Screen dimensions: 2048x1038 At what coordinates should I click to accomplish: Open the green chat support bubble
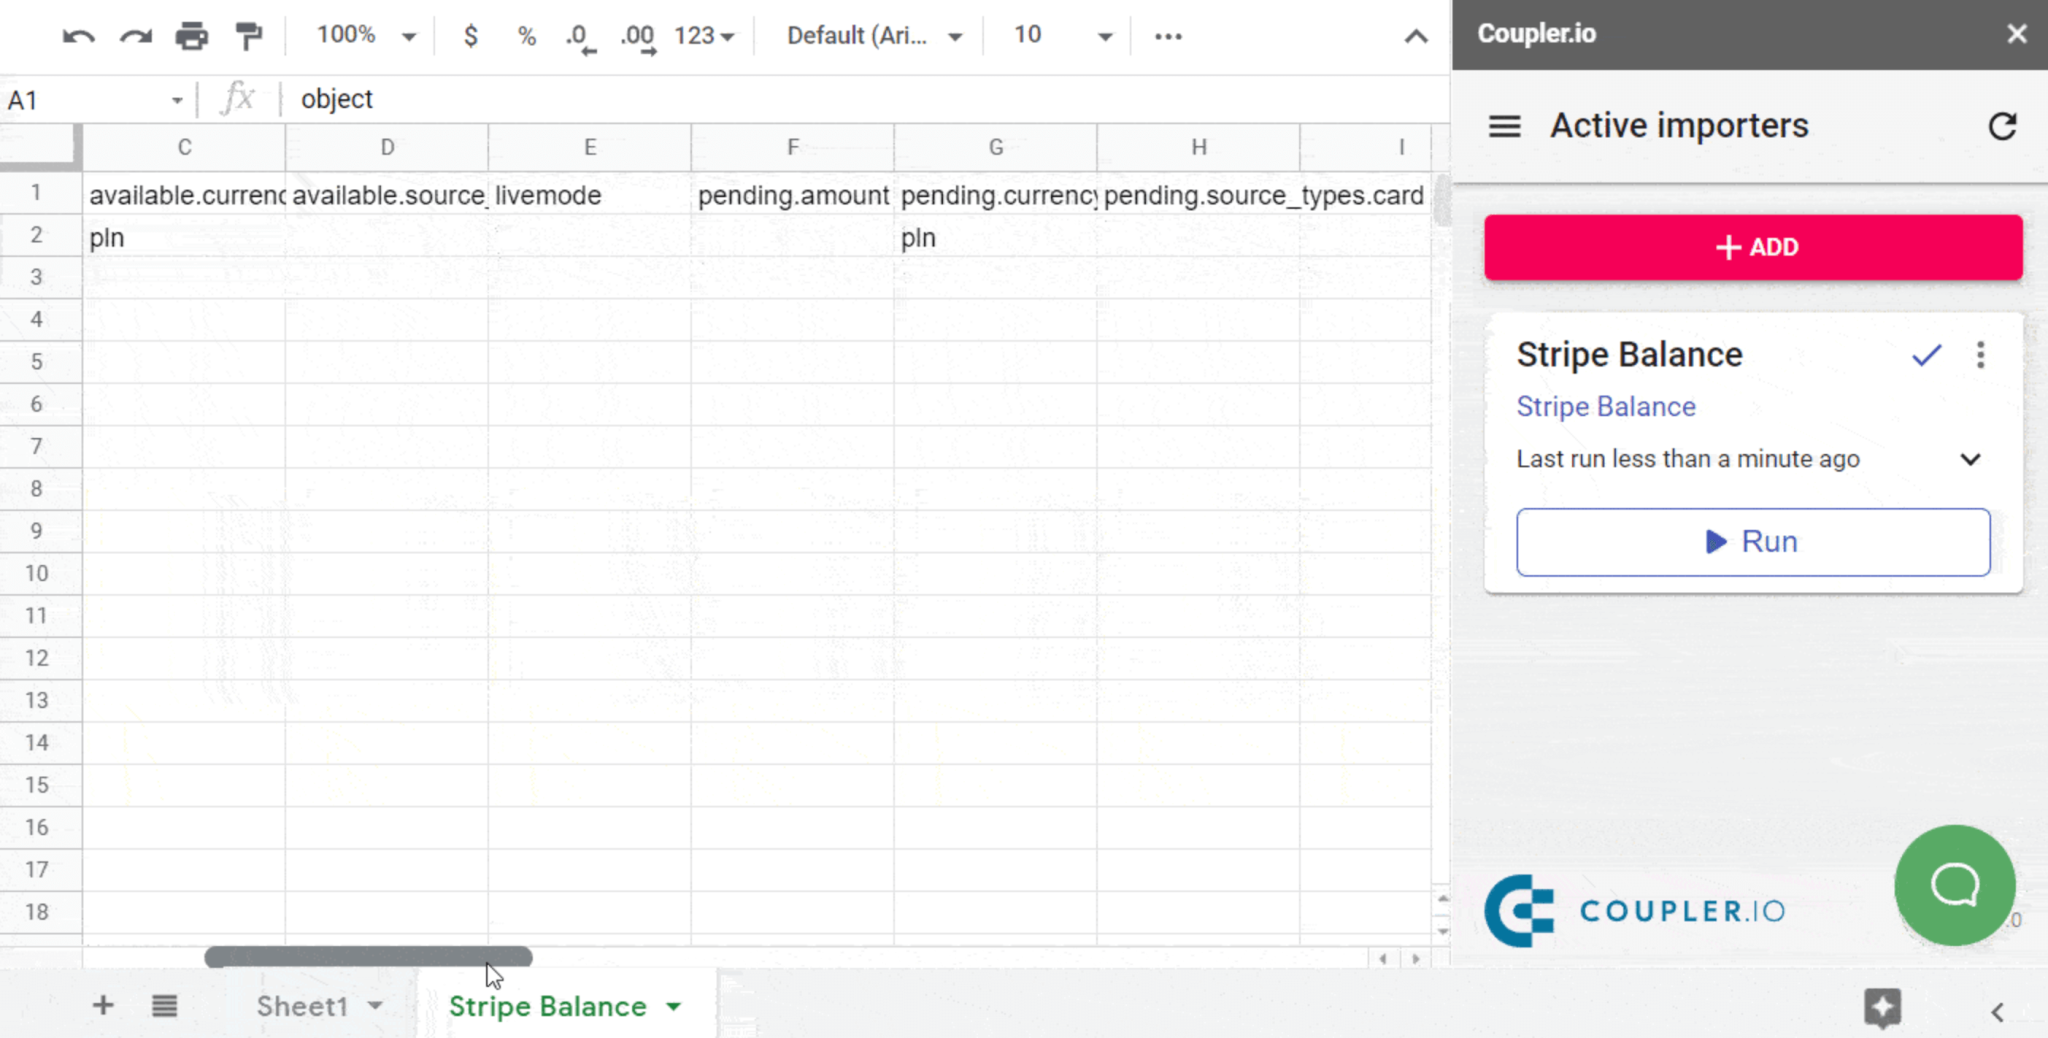tap(1954, 885)
